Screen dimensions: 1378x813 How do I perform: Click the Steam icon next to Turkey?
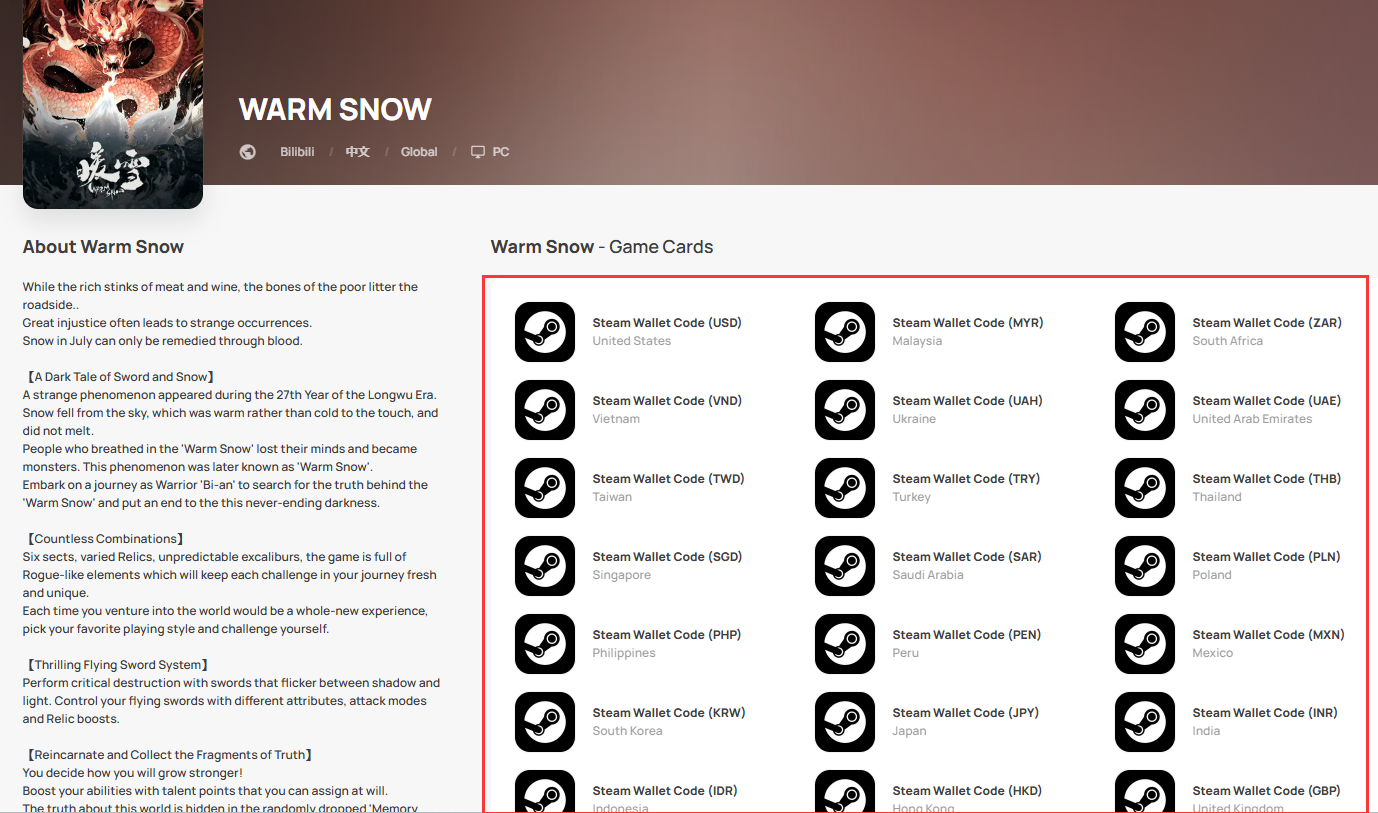[845, 488]
